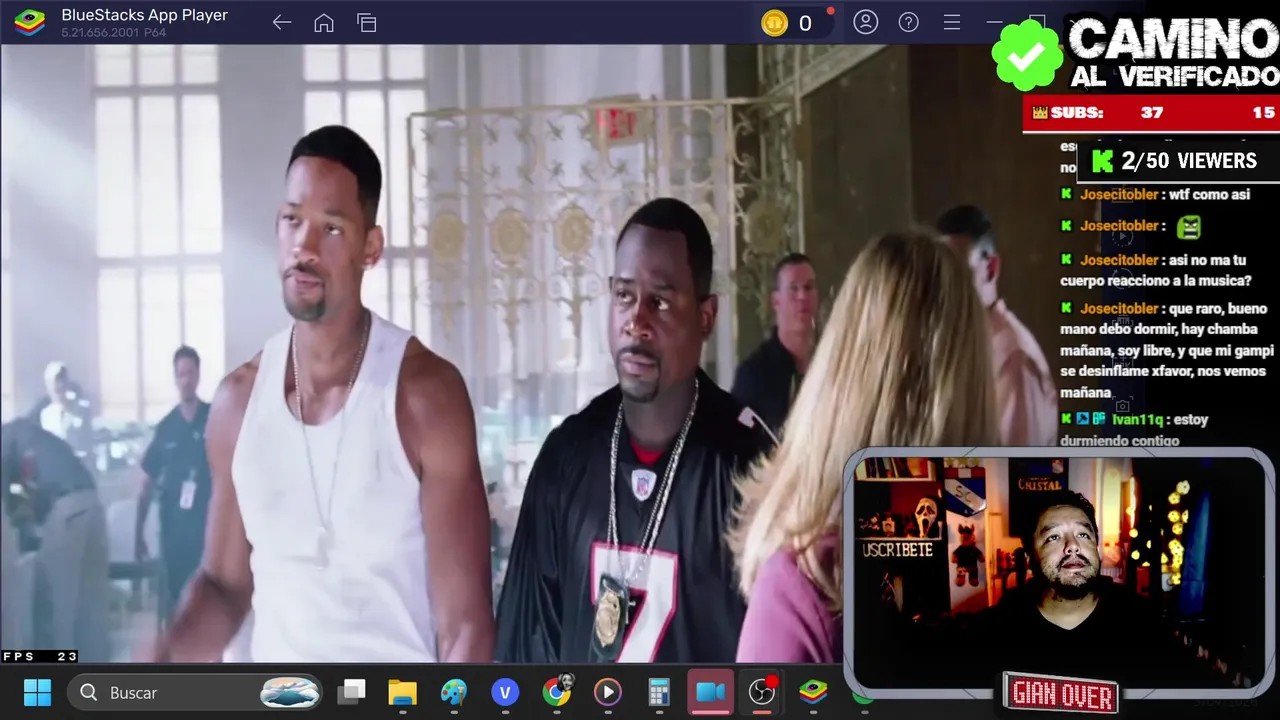This screenshot has height=720, width=1280.
Task: Open BlueStacks help question mark
Action: 909,22
